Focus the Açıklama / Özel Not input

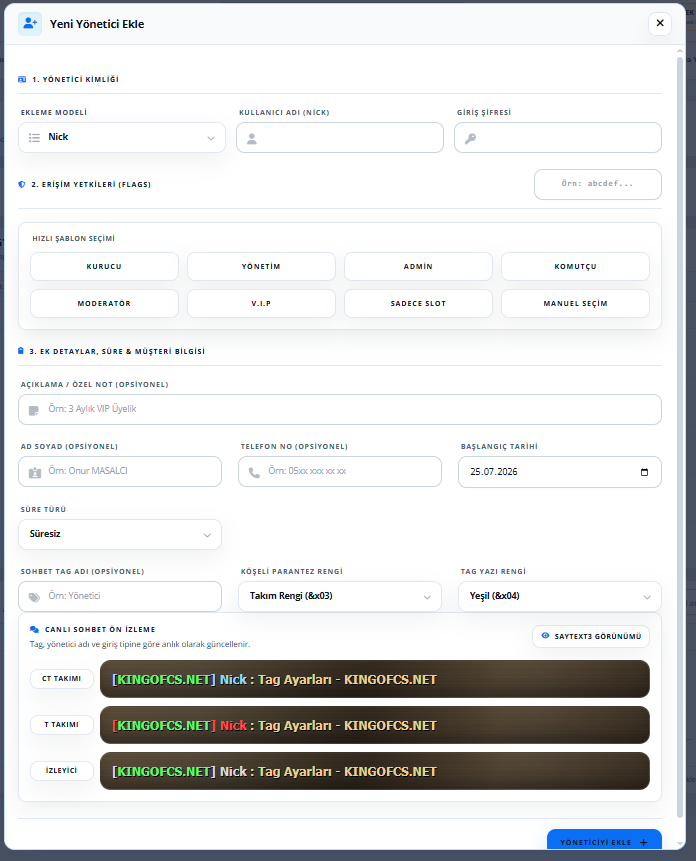[x=340, y=410]
